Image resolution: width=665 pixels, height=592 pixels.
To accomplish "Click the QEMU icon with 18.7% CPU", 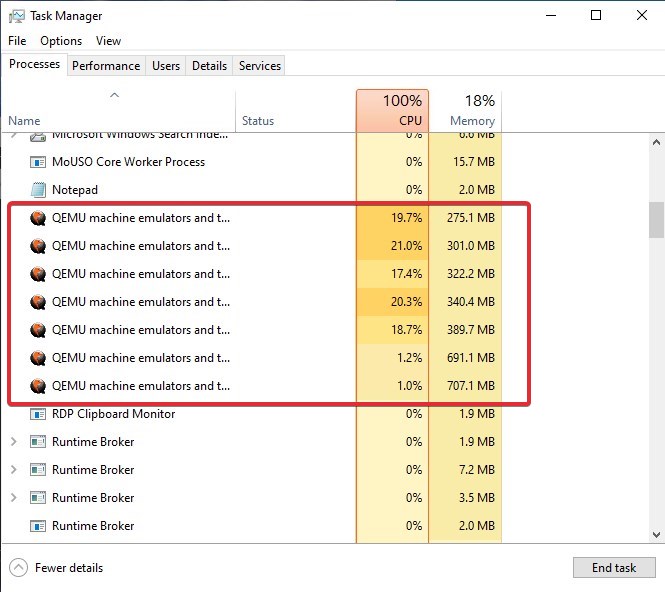I will tap(38, 330).
